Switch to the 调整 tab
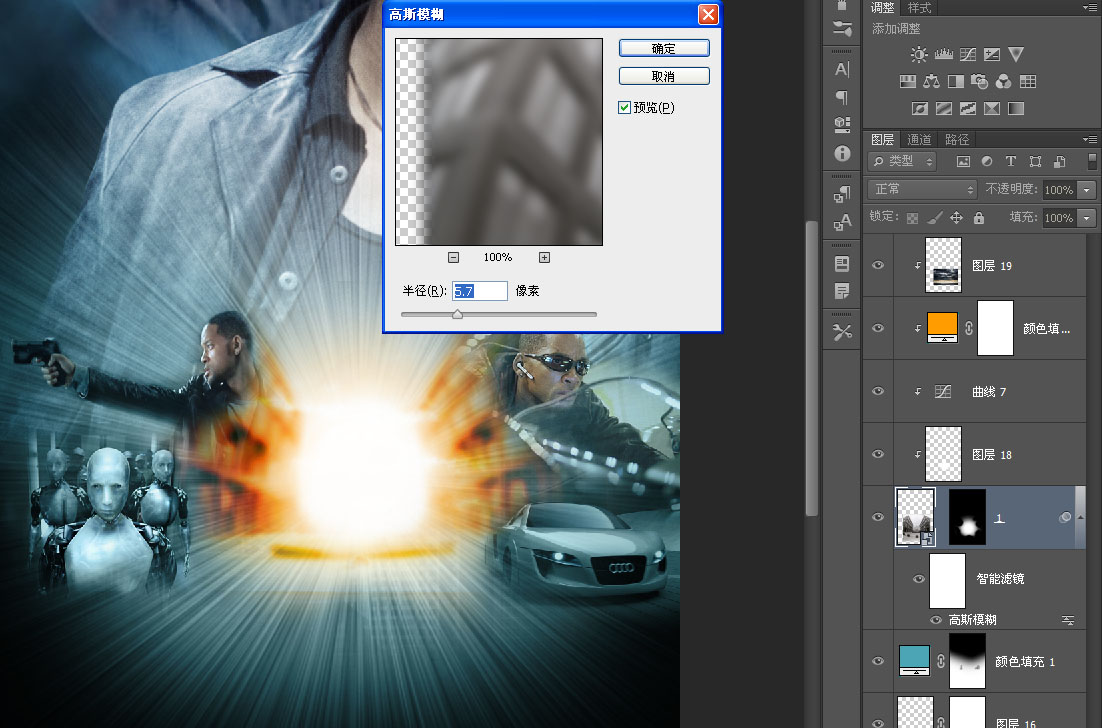 click(x=883, y=8)
